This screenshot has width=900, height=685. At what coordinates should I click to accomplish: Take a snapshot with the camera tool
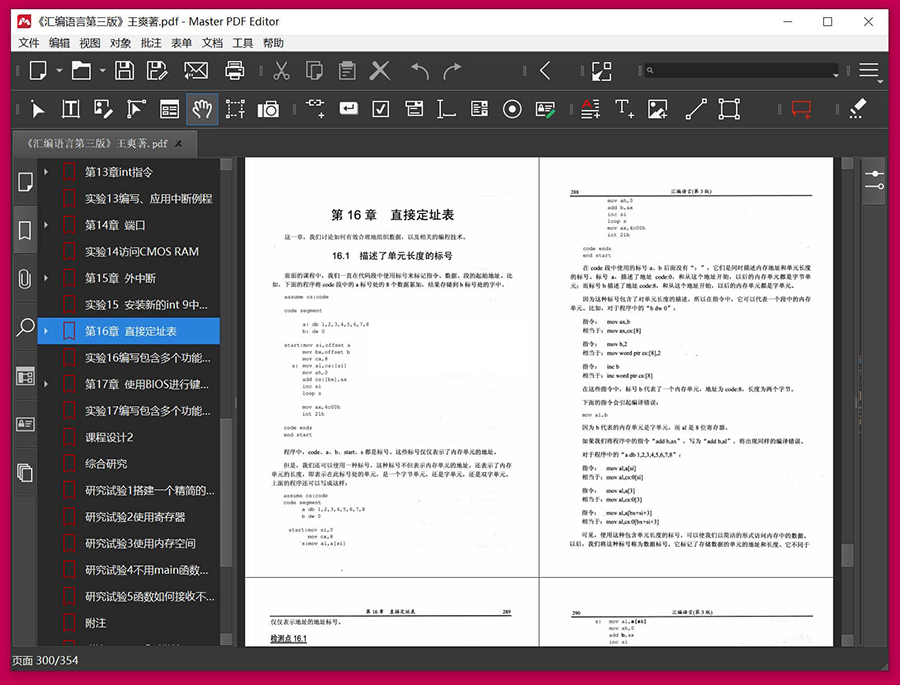[x=268, y=109]
